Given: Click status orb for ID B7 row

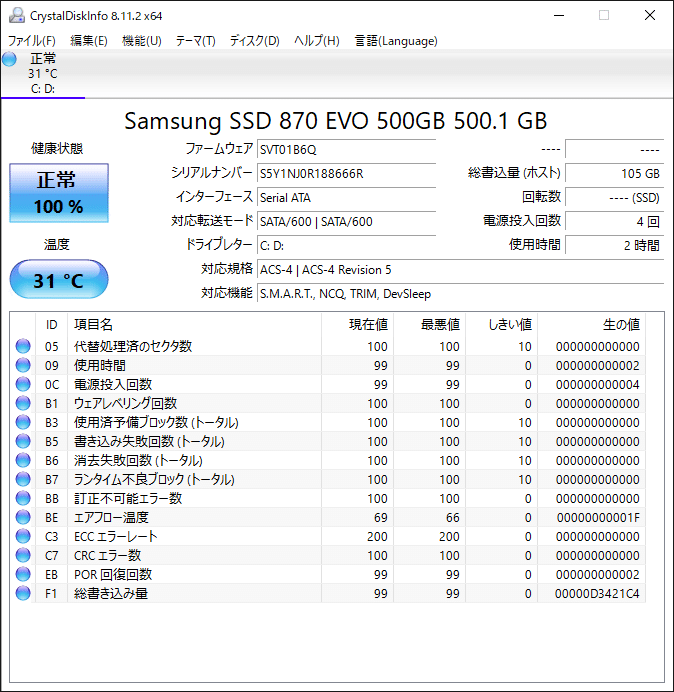Looking at the screenshot, I should click(x=23, y=479).
